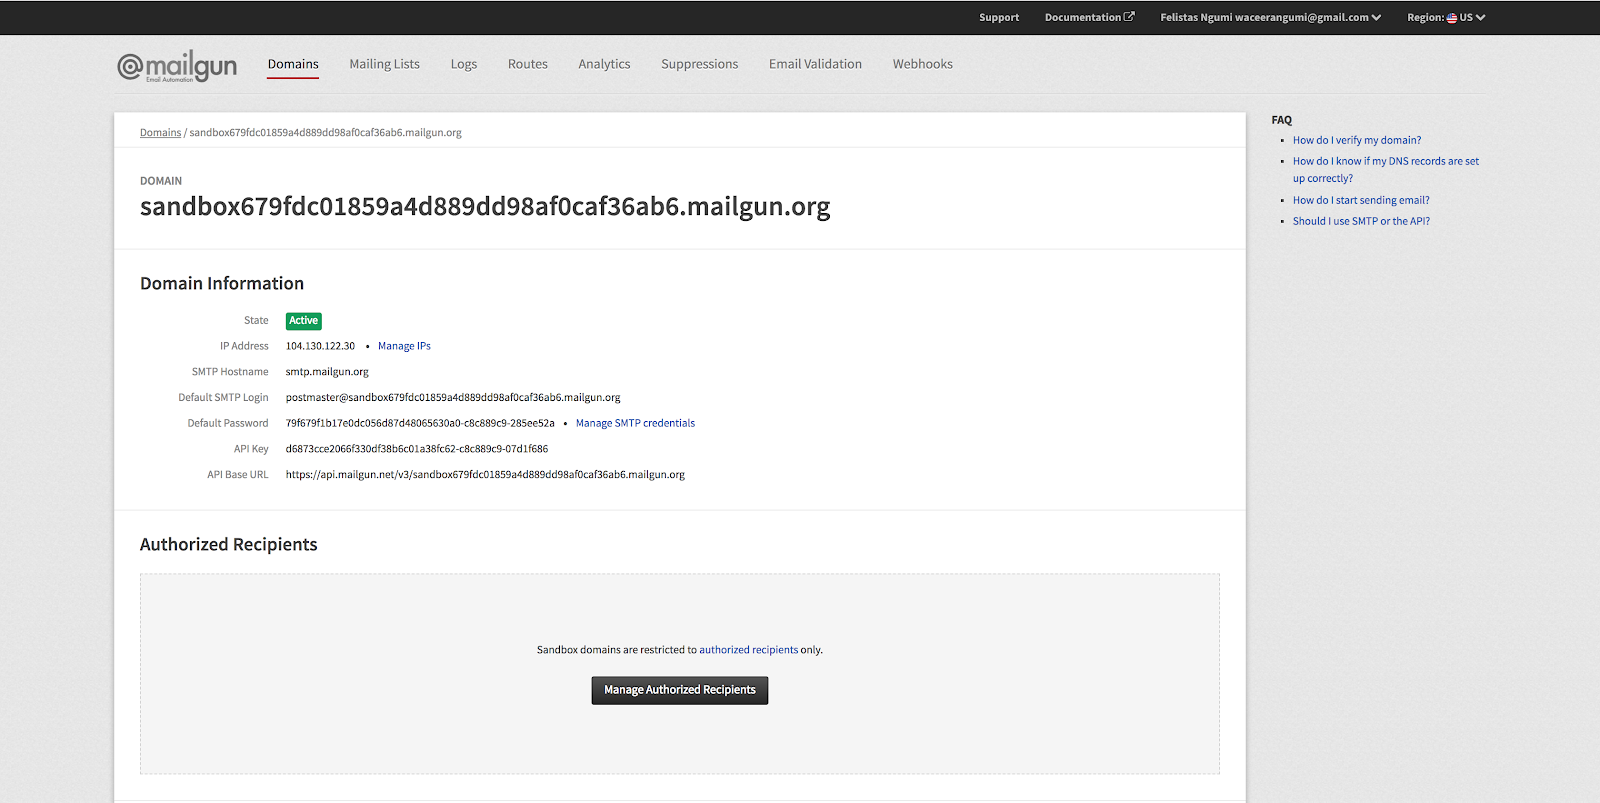Click the sandbox domain breadcrumb text
The width and height of the screenshot is (1600, 803).
[x=326, y=132]
